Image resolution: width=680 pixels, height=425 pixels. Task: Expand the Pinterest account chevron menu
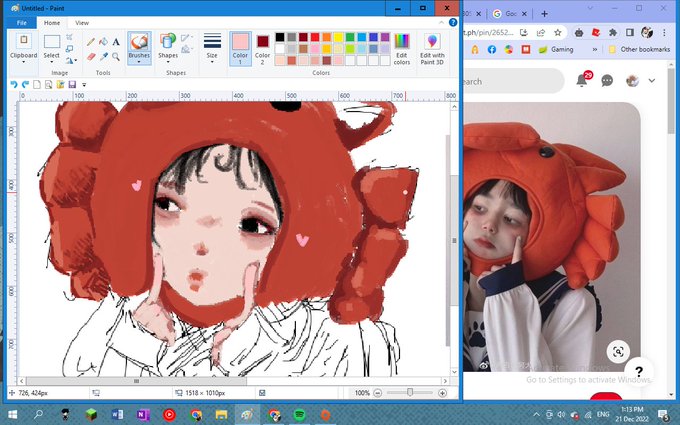point(651,81)
